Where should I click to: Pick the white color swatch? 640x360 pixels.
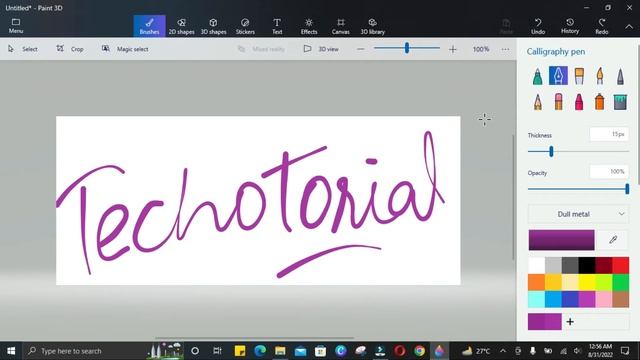pos(536,265)
